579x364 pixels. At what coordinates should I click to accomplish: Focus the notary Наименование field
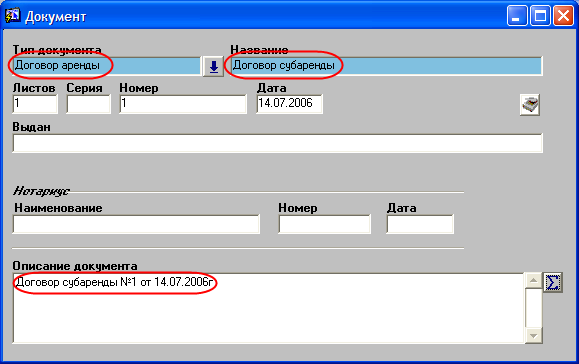pos(136,224)
